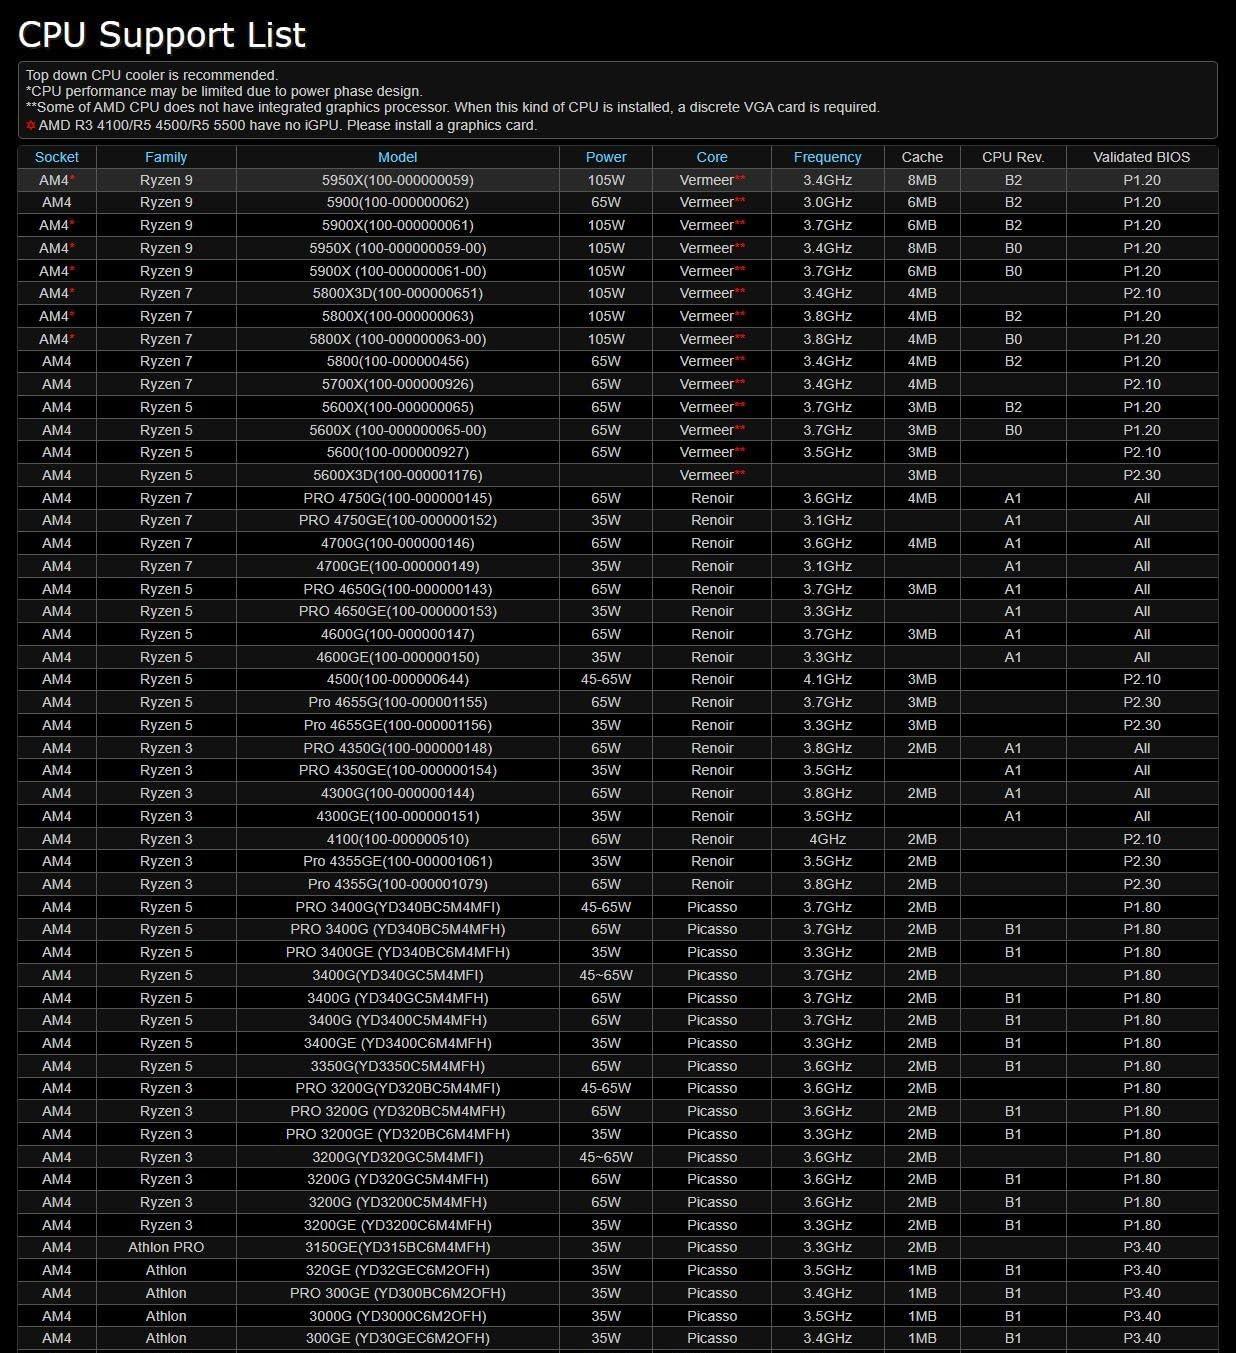Click the Model column header
This screenshot has height=1353, width=1236.
tap(397, 157)
